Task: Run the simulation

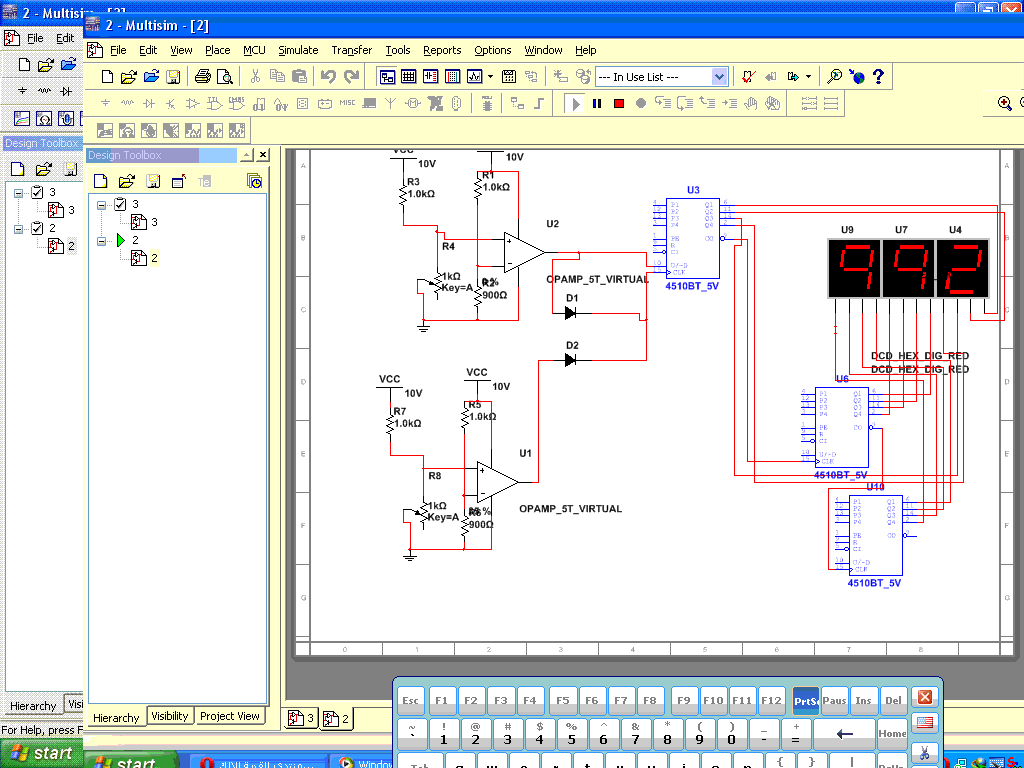Action: point(575,104)
